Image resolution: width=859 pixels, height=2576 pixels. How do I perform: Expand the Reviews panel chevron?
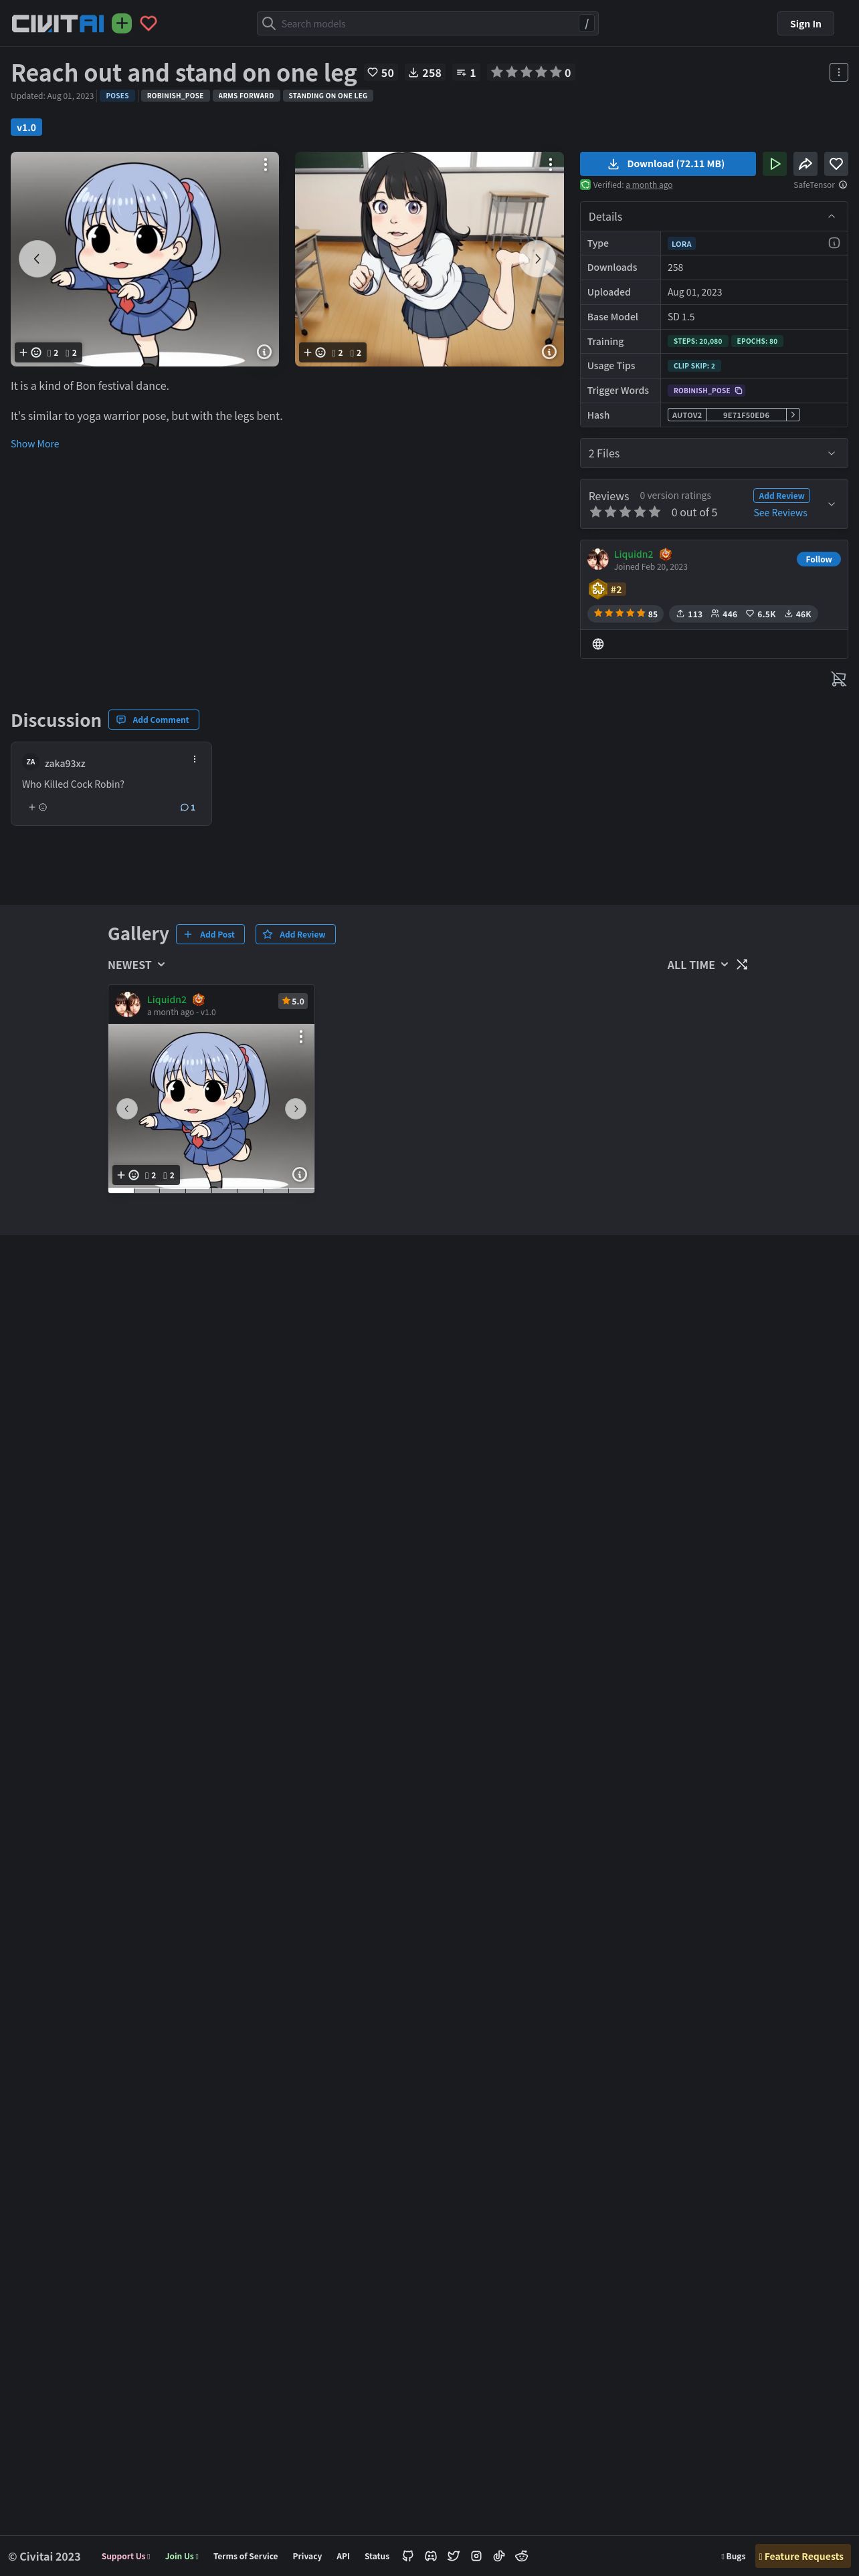click(x=831, y=504)
